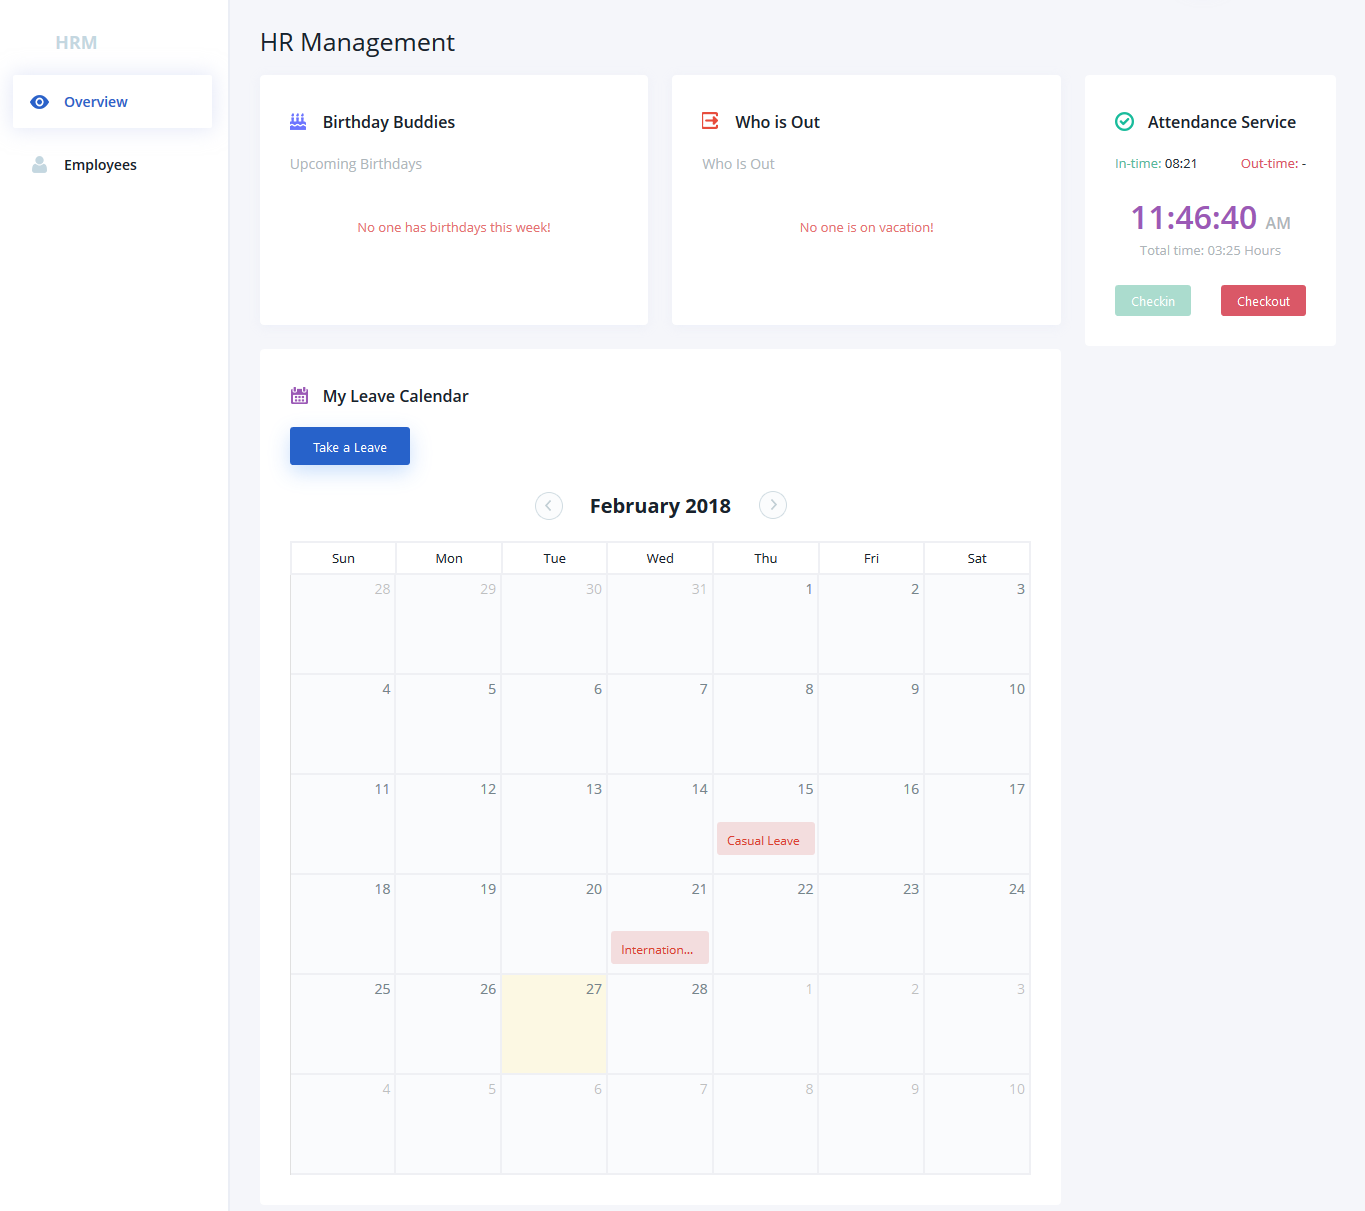Select February 11 in calendar
This screenshot has height=1211, width=1365.
[343, 824]
